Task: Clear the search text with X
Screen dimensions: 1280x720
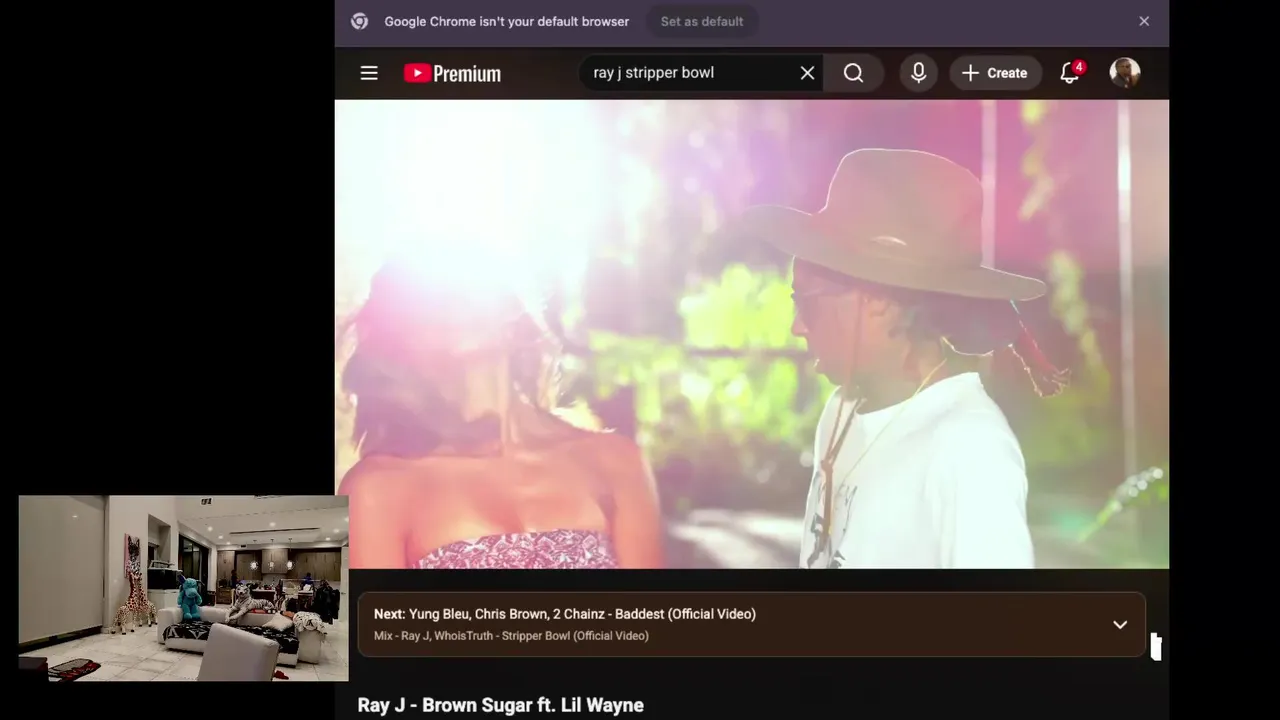Action: pyautogui.click(x=807, y=73)
